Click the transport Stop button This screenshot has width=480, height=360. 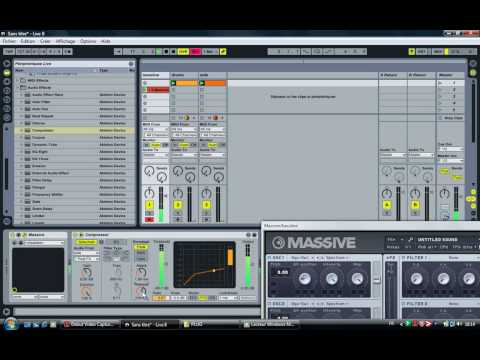[166, 51]
